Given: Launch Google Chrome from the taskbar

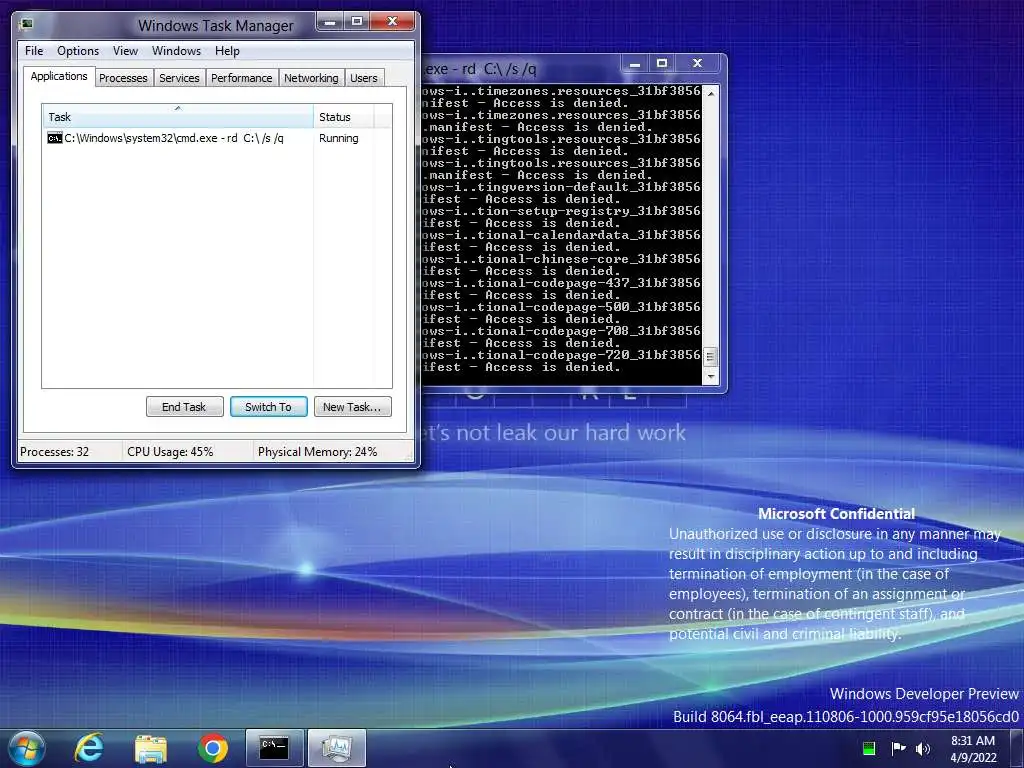Looking at the screenshot, I should tap(212, 748).
